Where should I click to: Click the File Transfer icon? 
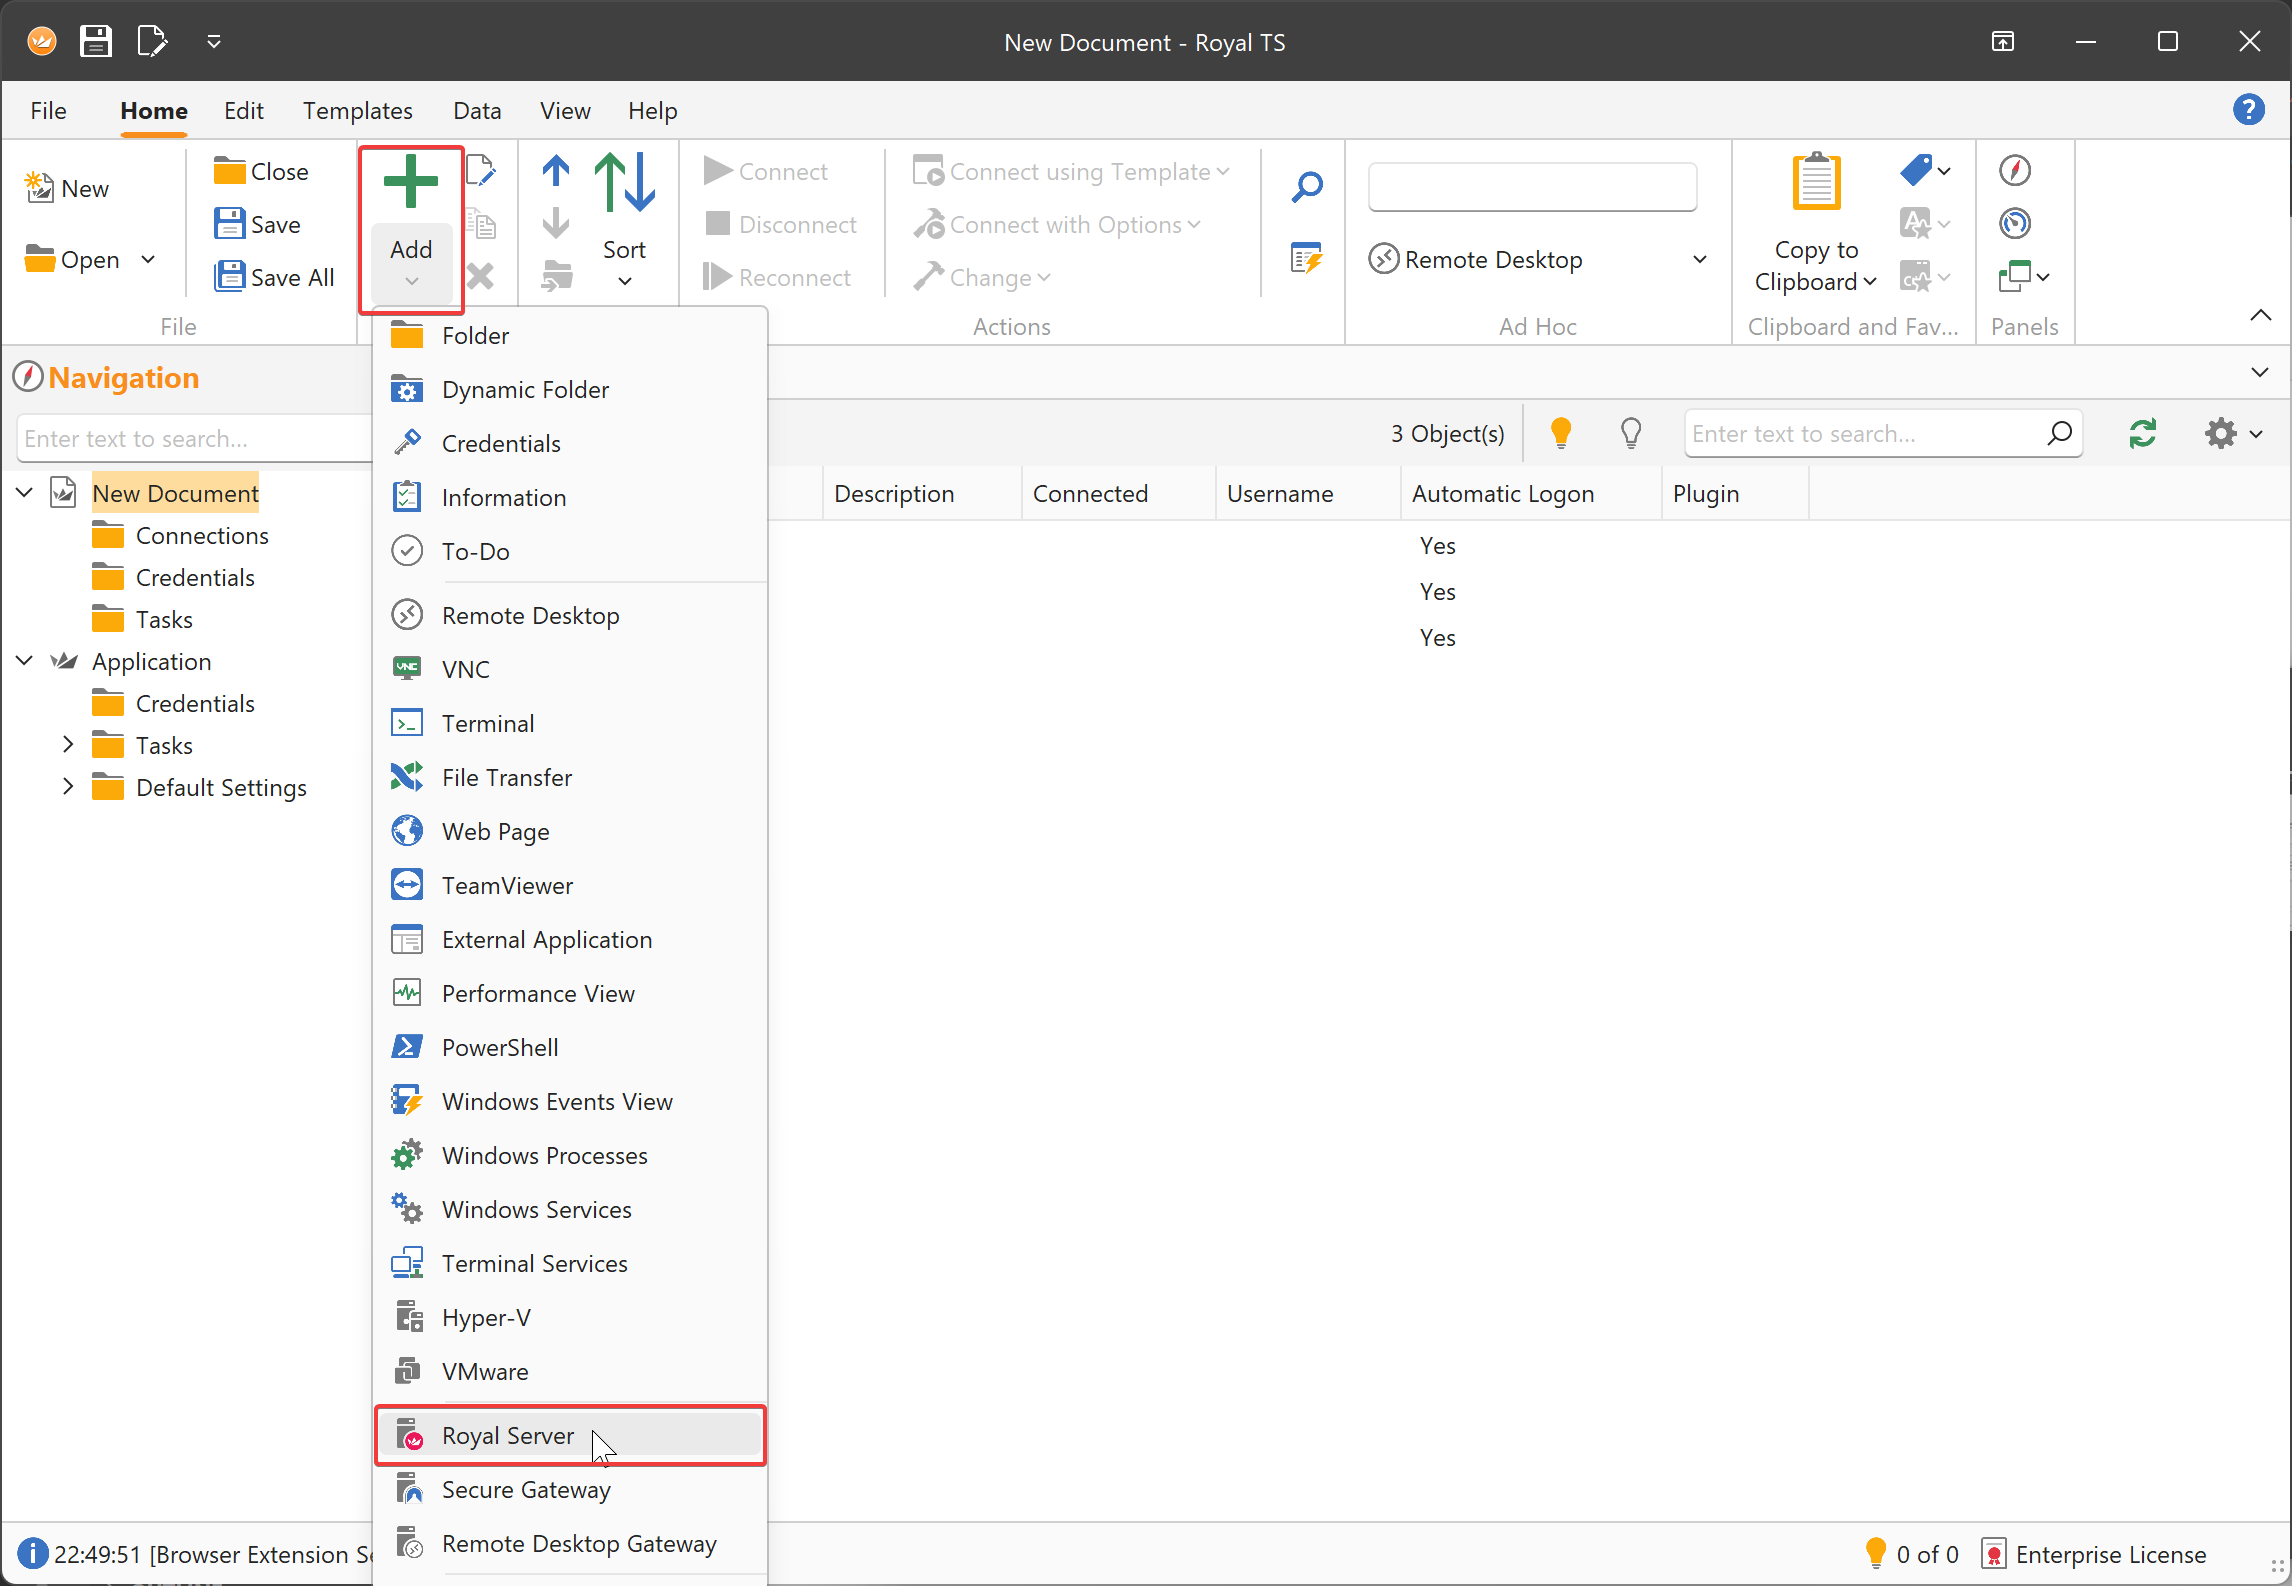coord(407,777)
